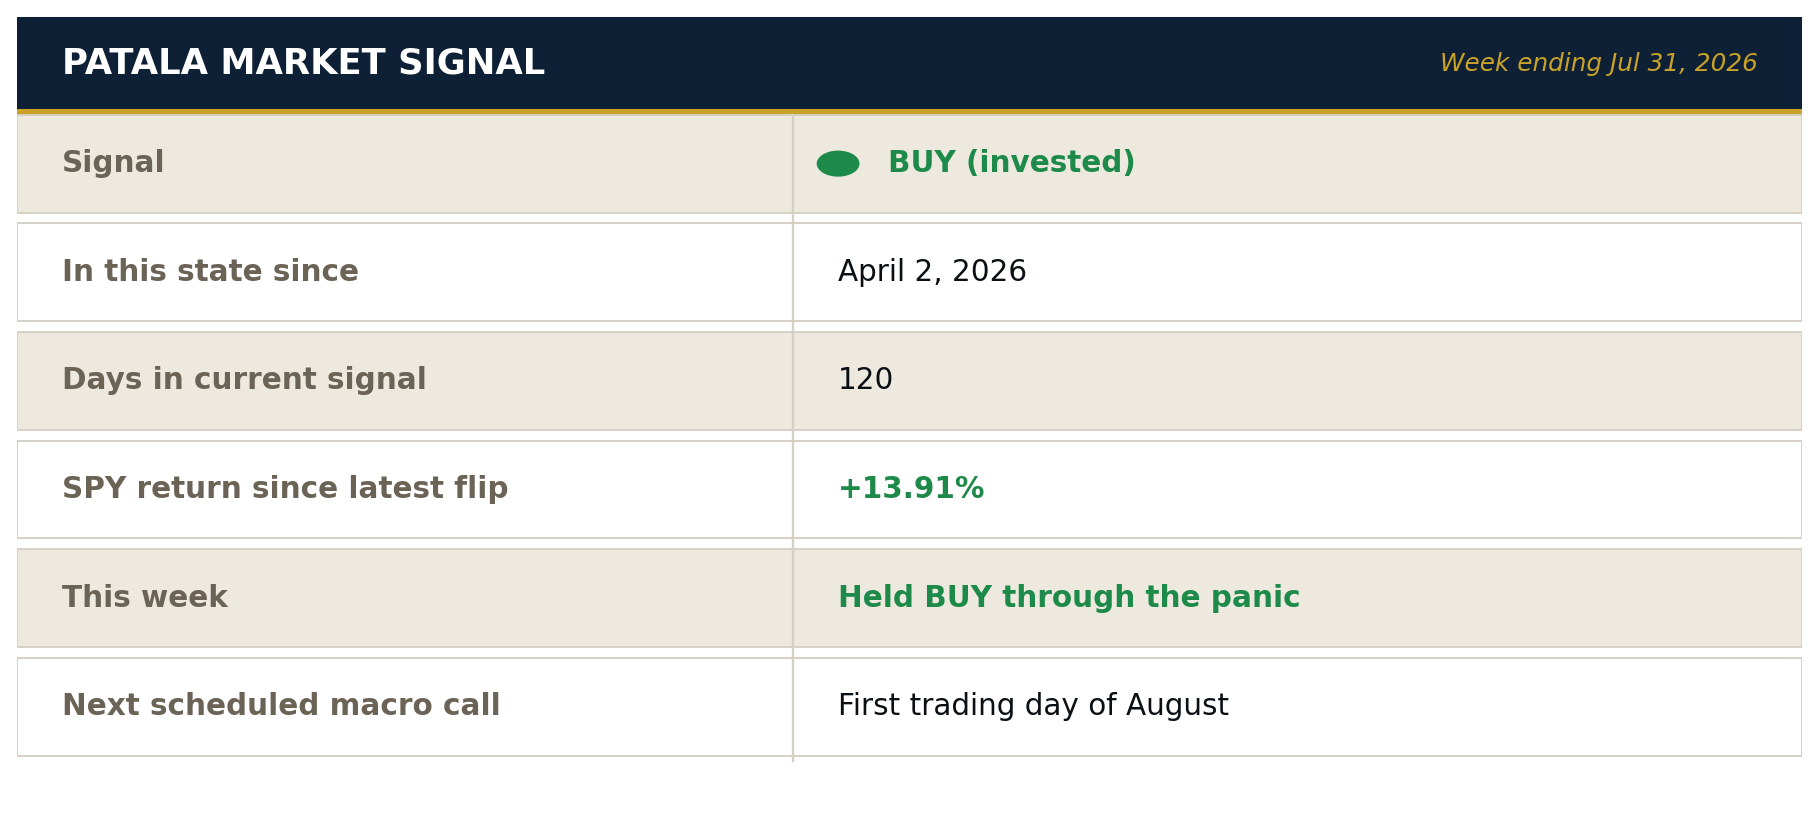Click the April 2, 2026 date value
Screen dimensions: 1818x816
pos(932,272)
